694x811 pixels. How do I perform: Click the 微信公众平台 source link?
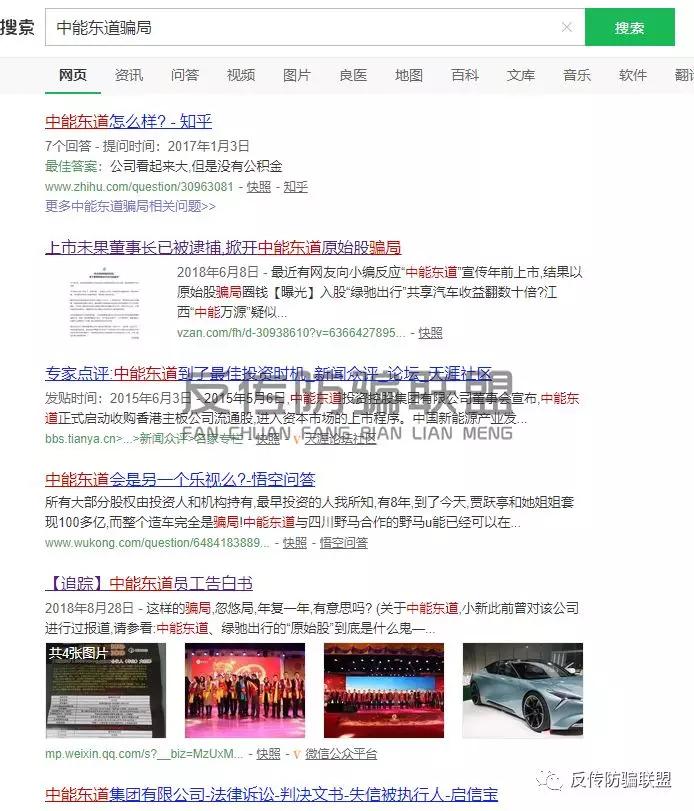[341, 754]
